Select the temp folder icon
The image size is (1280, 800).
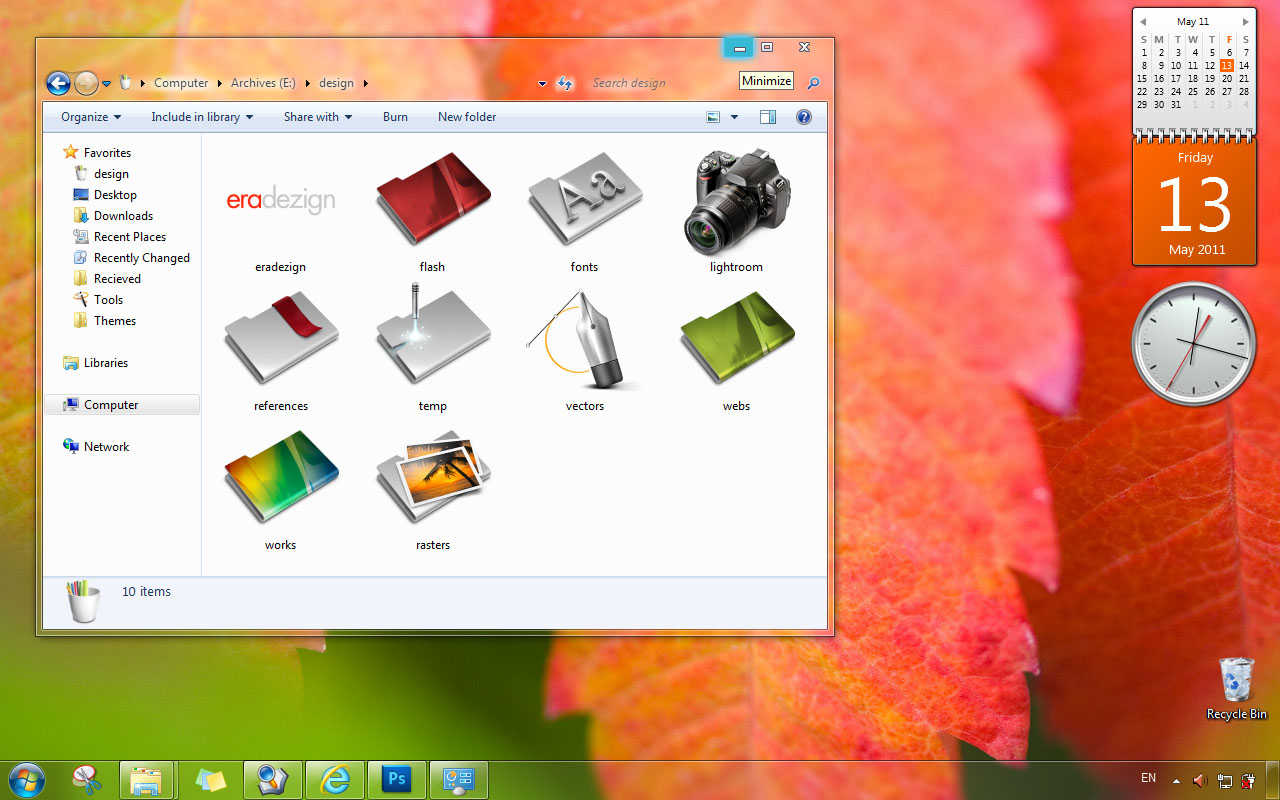[433, 336]
